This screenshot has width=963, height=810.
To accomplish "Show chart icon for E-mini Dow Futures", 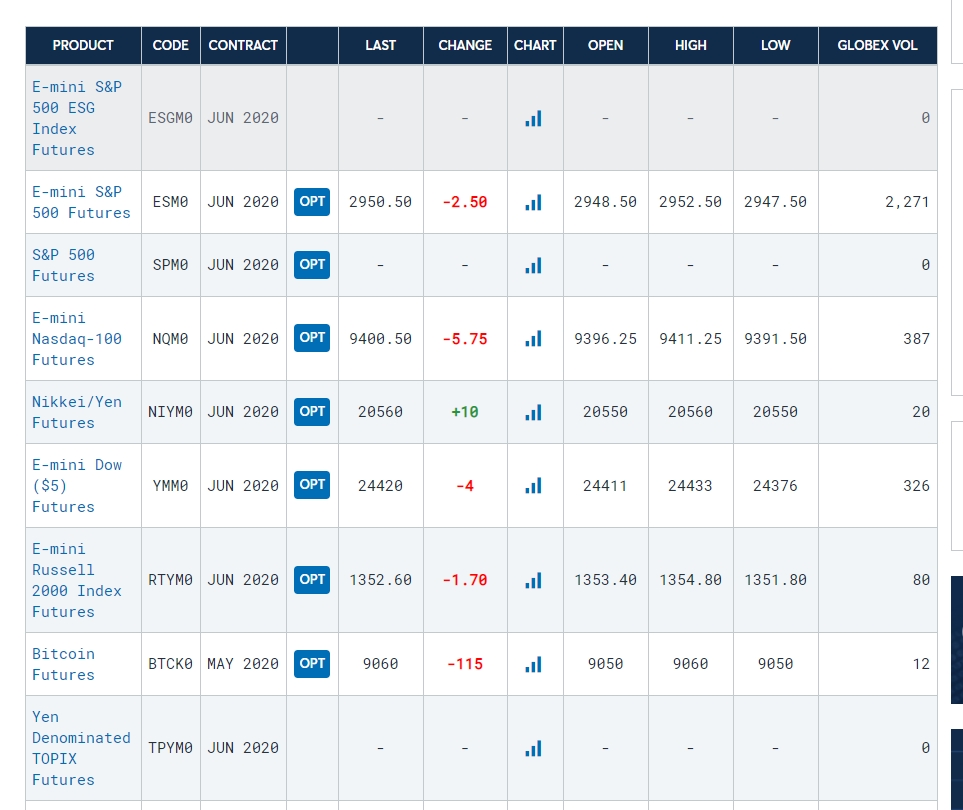I will [533, 486].
